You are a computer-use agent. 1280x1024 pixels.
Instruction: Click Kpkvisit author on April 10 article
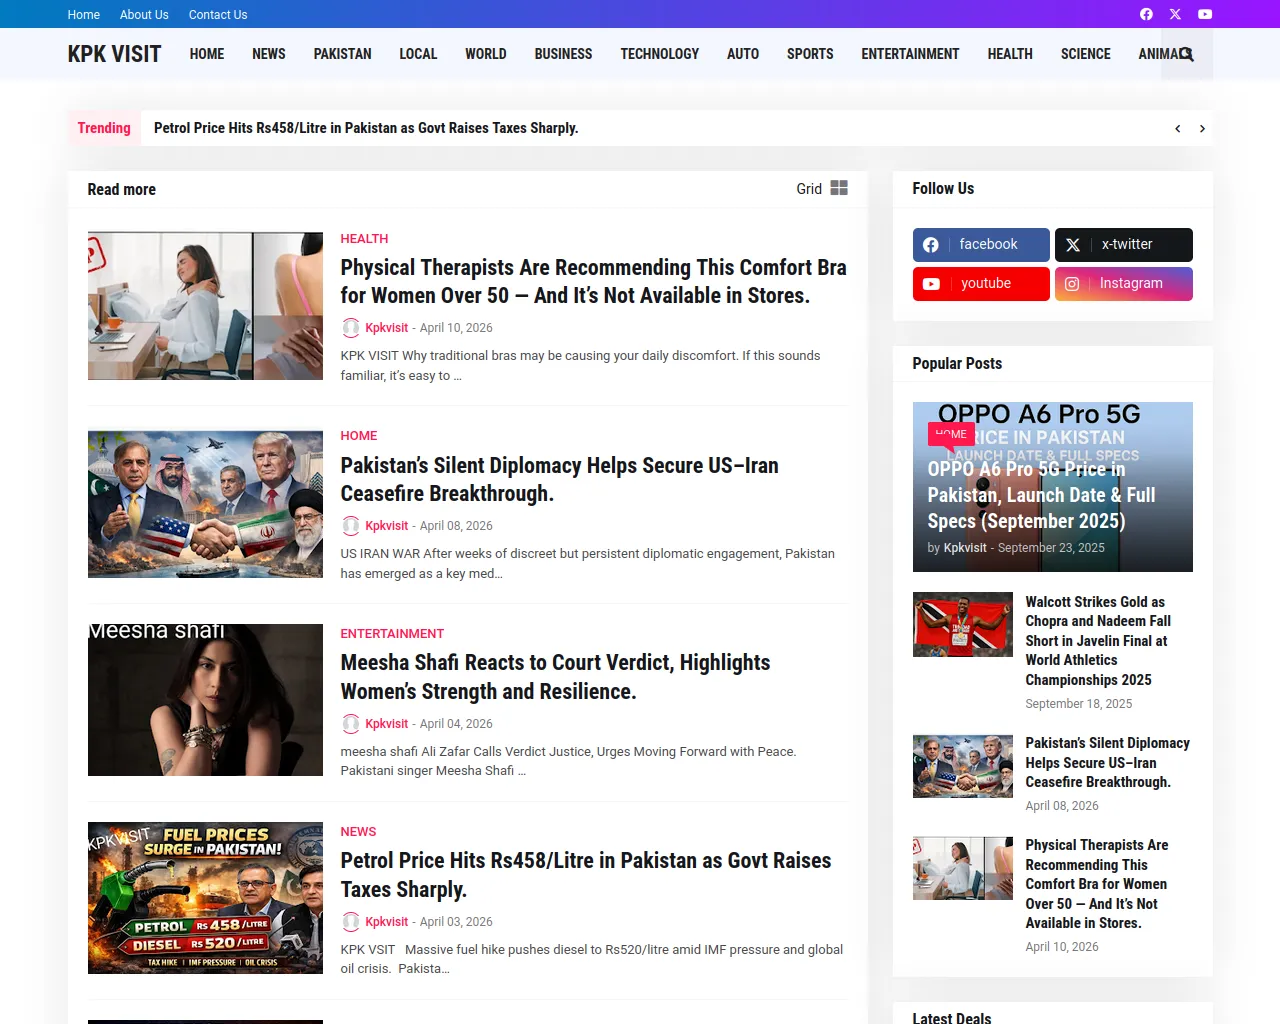tap(386, 328)
